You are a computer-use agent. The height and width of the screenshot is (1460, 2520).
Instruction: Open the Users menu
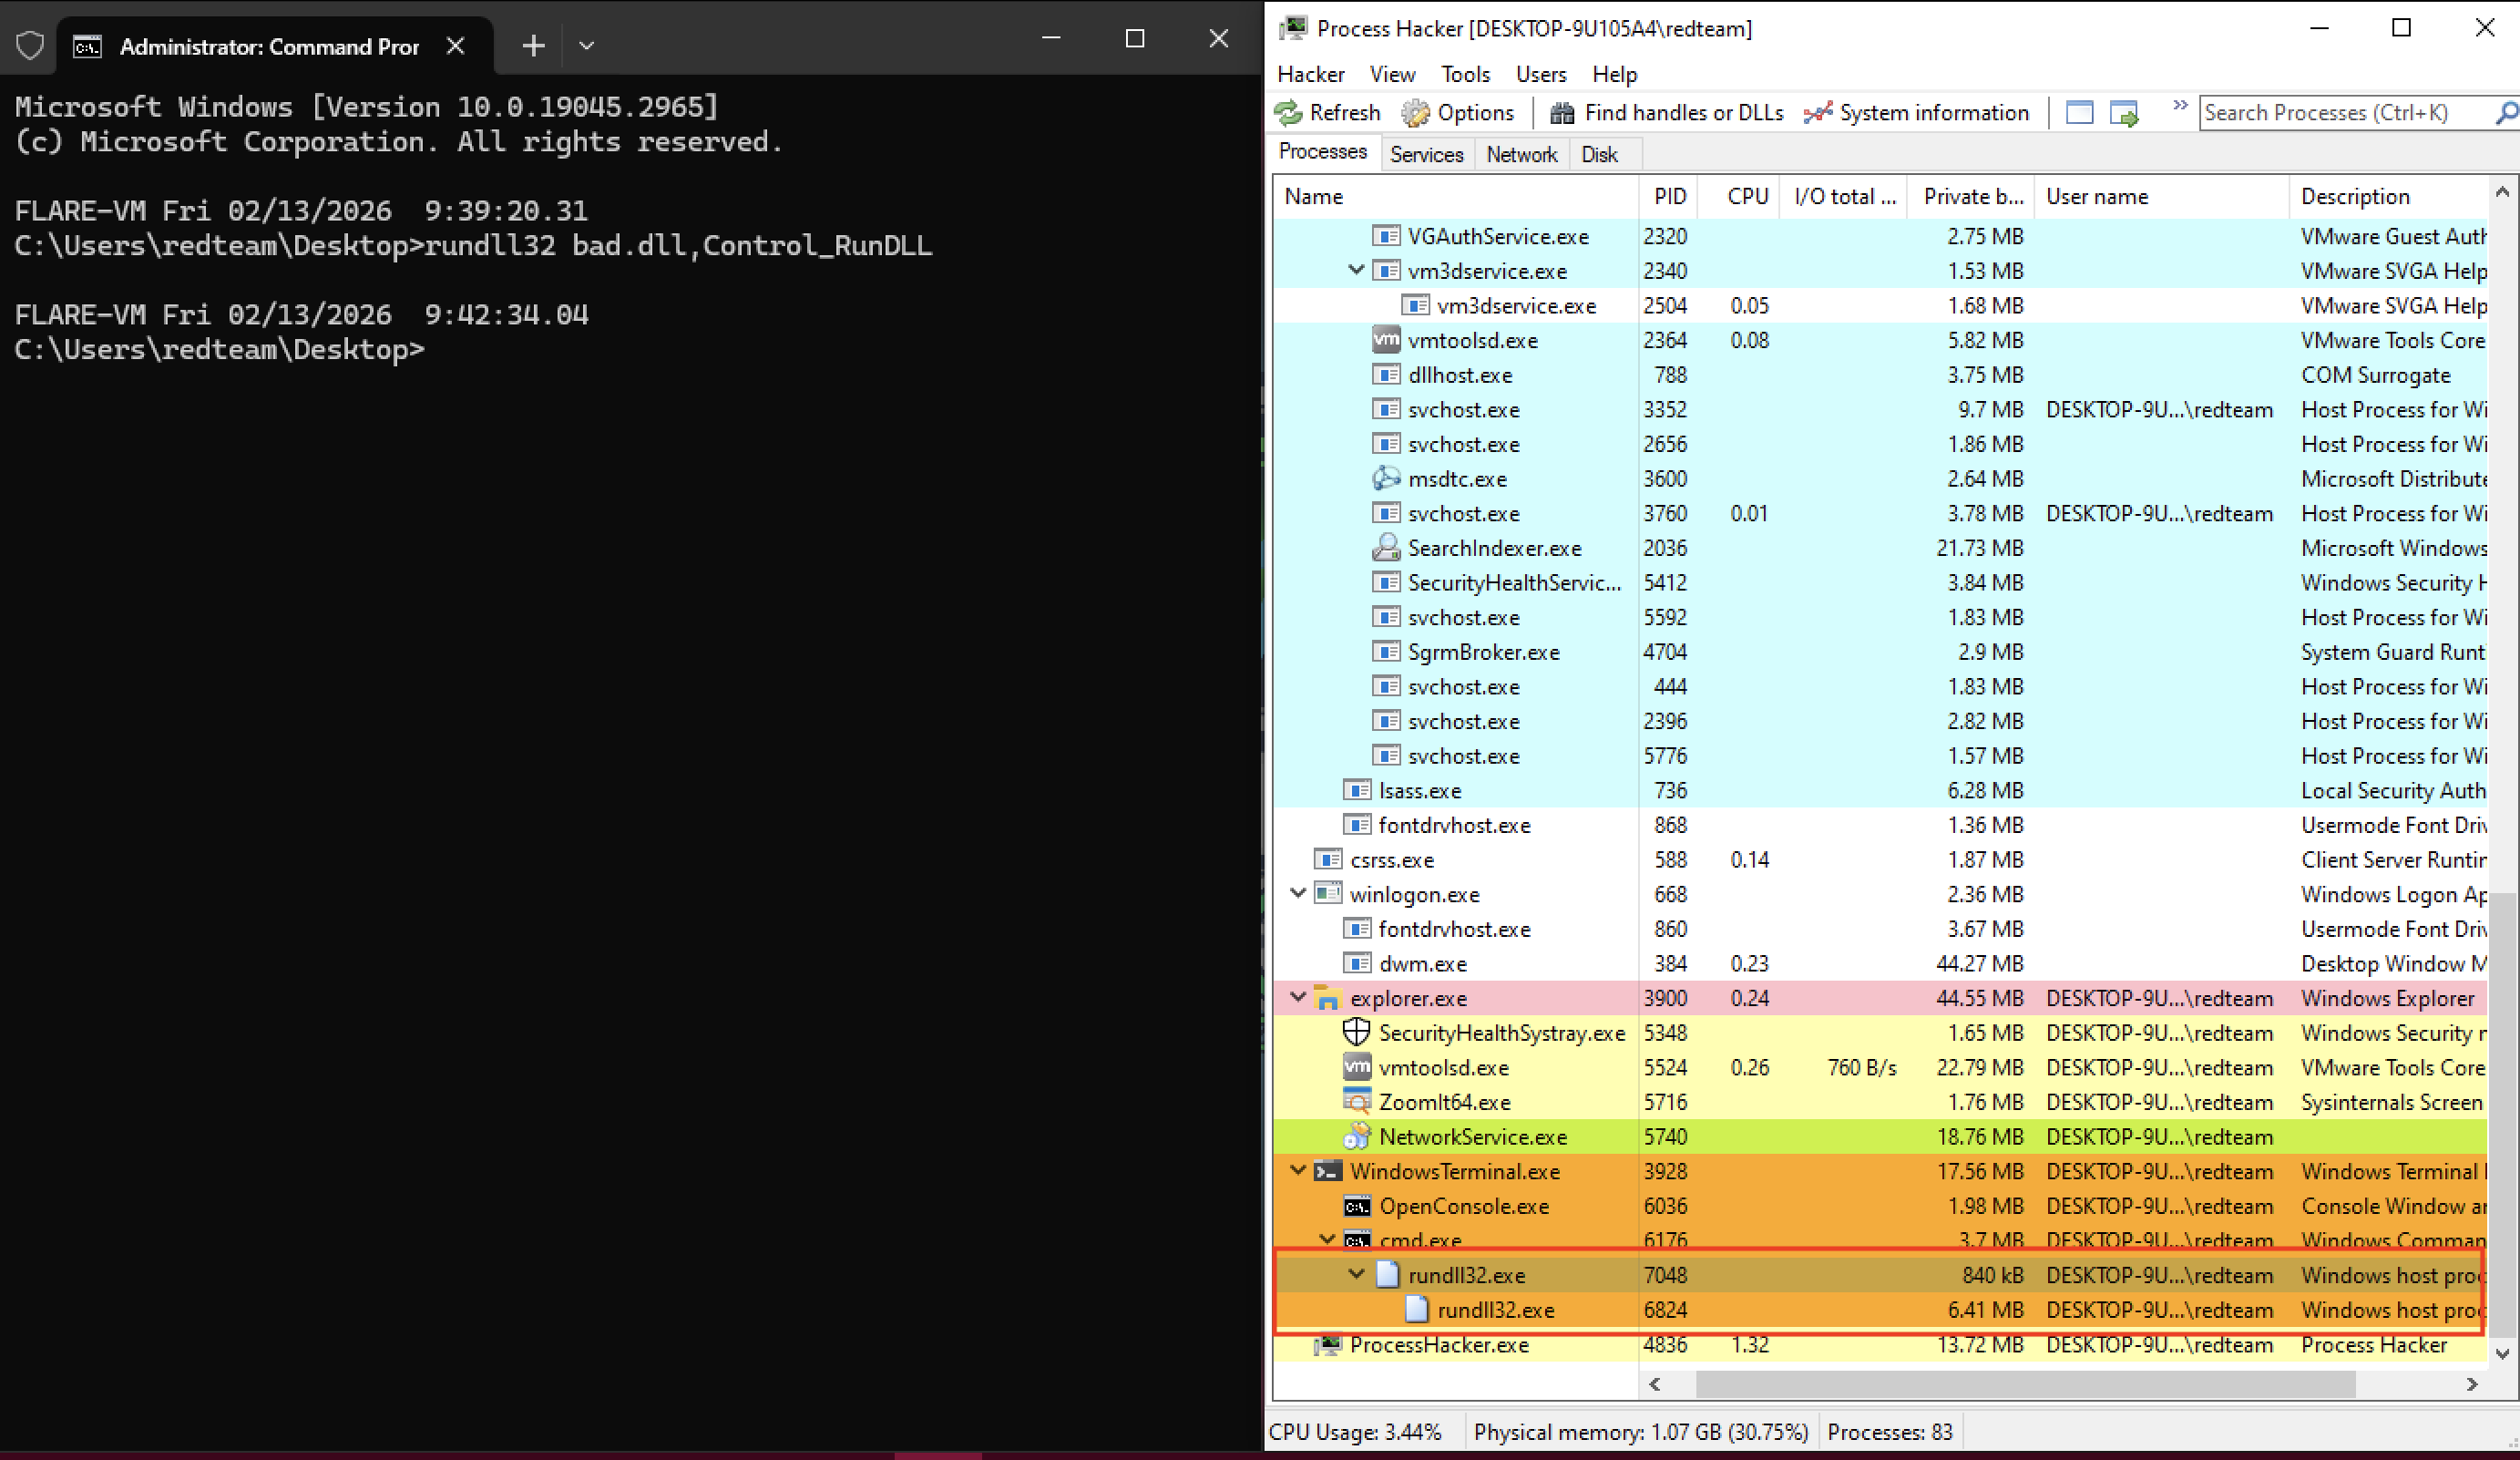tap(1541, 74)
